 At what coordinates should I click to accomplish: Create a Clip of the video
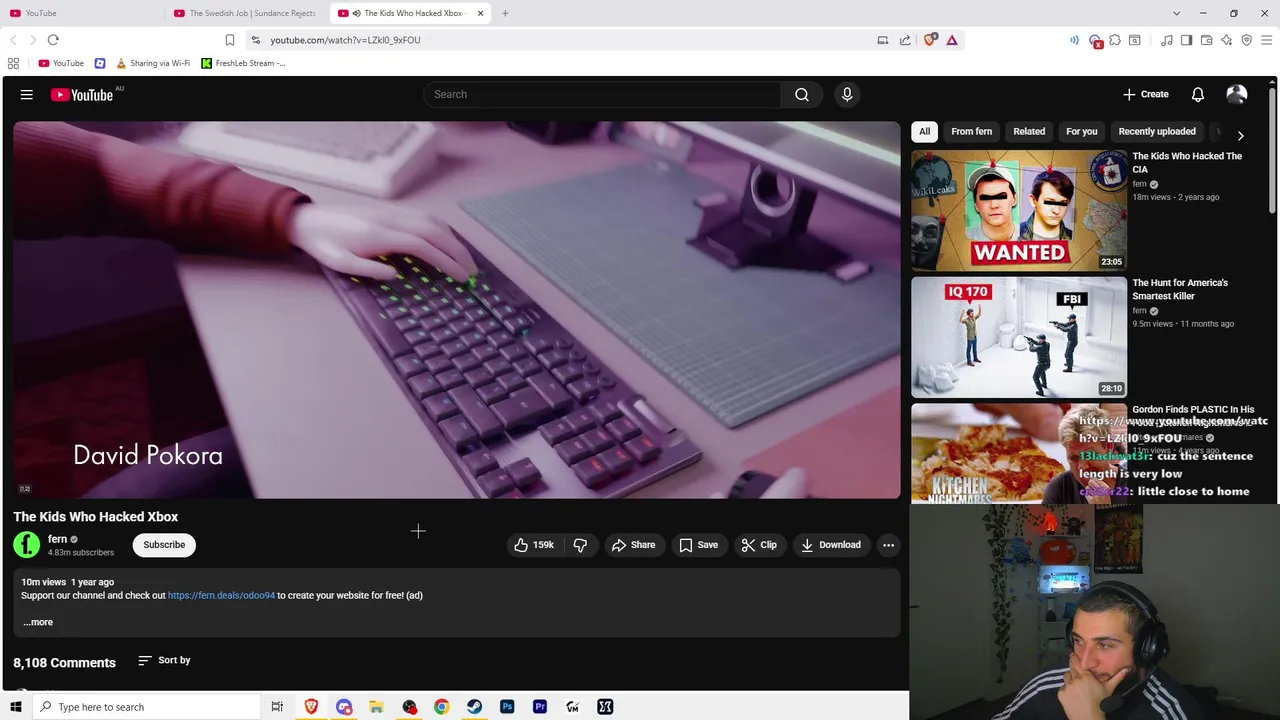tap(759, 545)
